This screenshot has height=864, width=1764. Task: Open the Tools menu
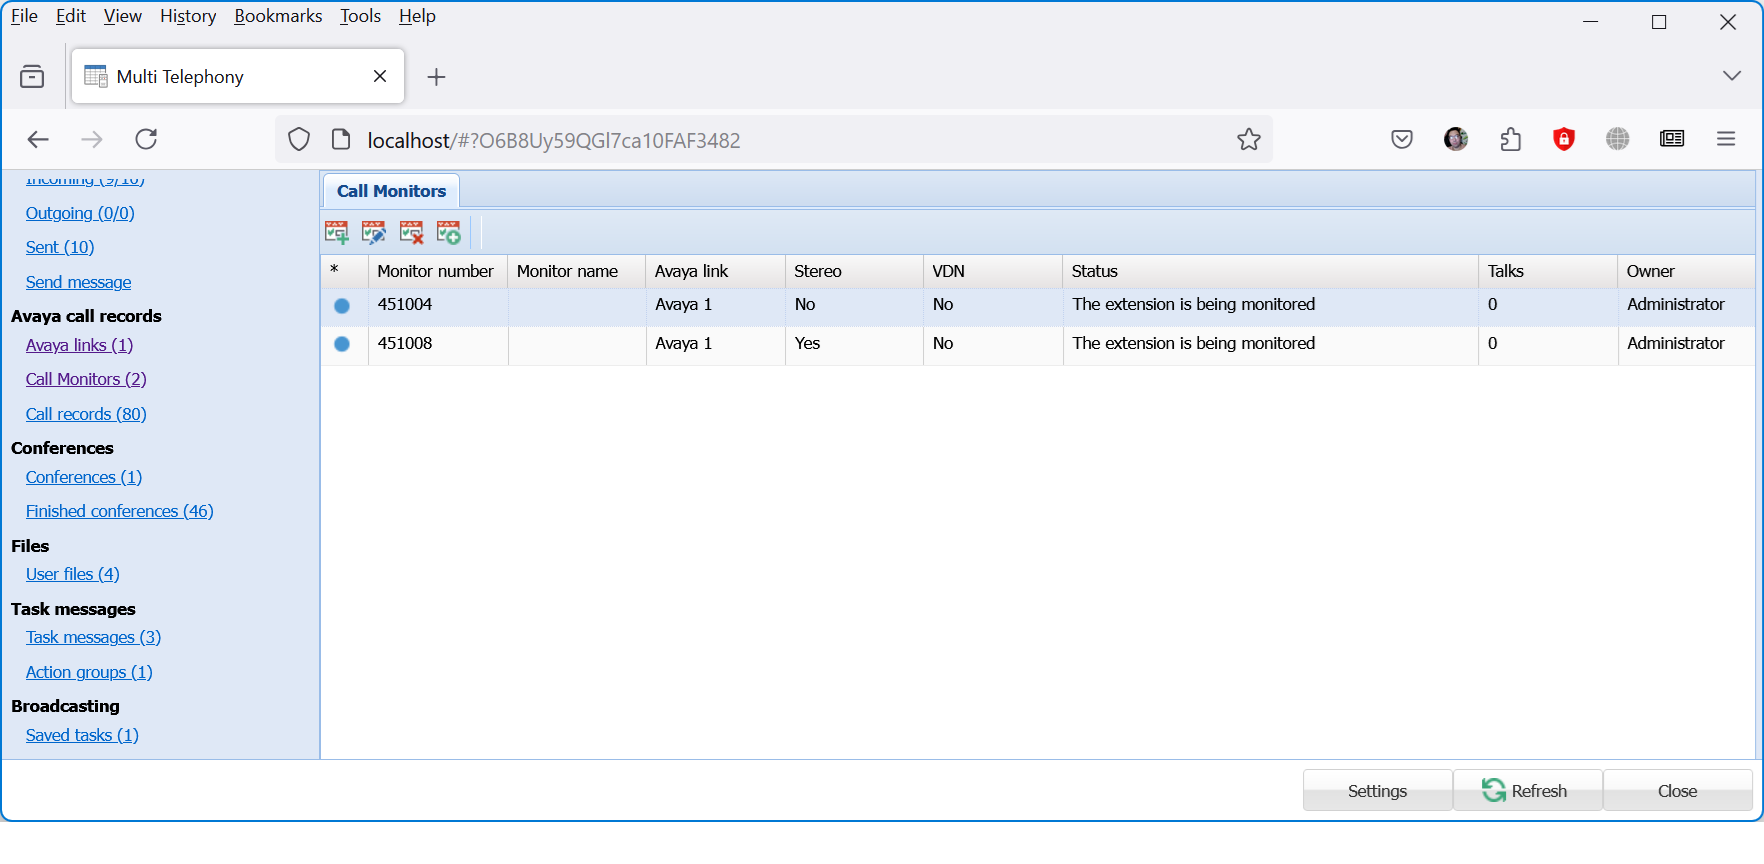pos(360,16)
